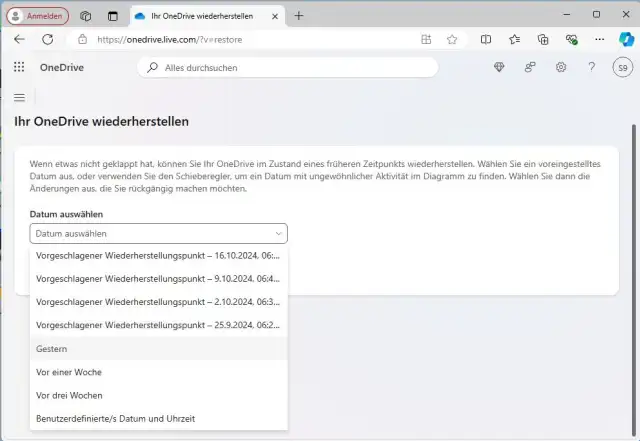Click the Anmelden profile button
This screenshot has height=441, width=640.
38,16
